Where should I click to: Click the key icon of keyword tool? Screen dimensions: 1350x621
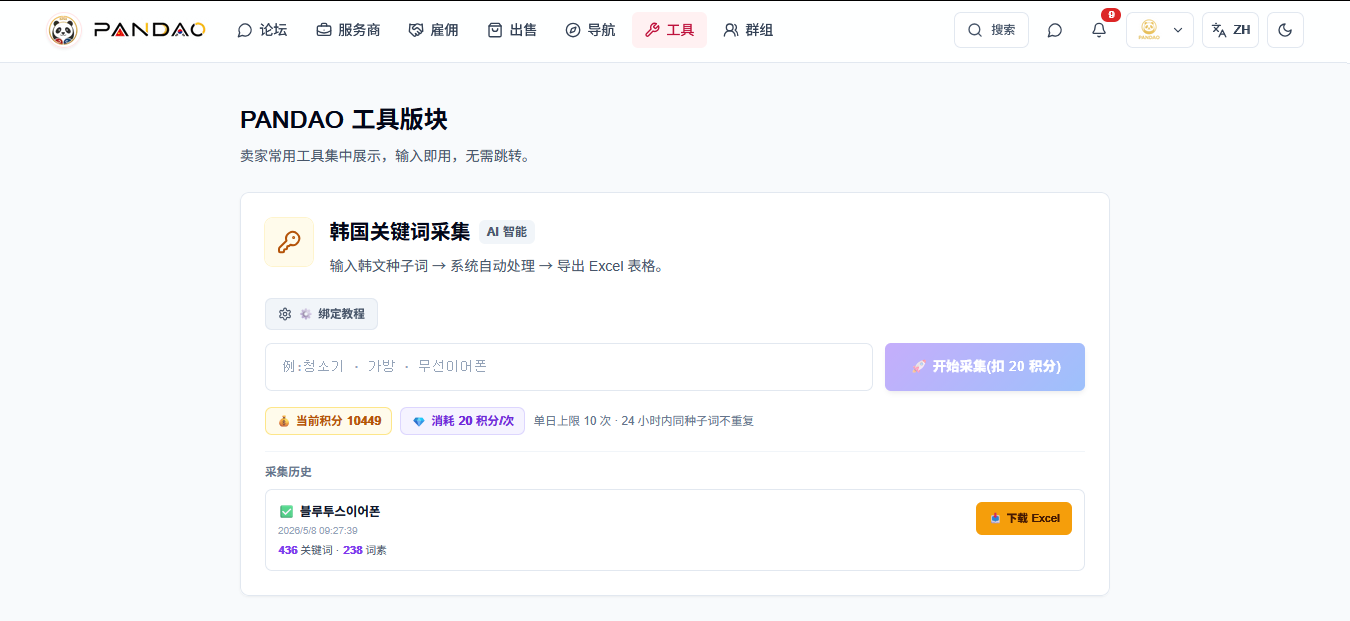pyautogui.click(x=289, y=242)
